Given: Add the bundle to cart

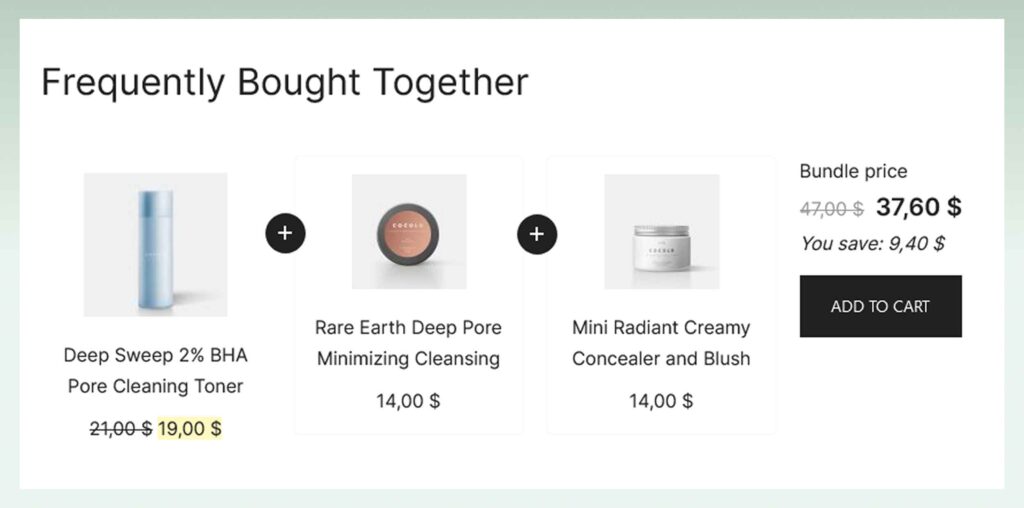Looking at the screenshot, I should point(880,306).
